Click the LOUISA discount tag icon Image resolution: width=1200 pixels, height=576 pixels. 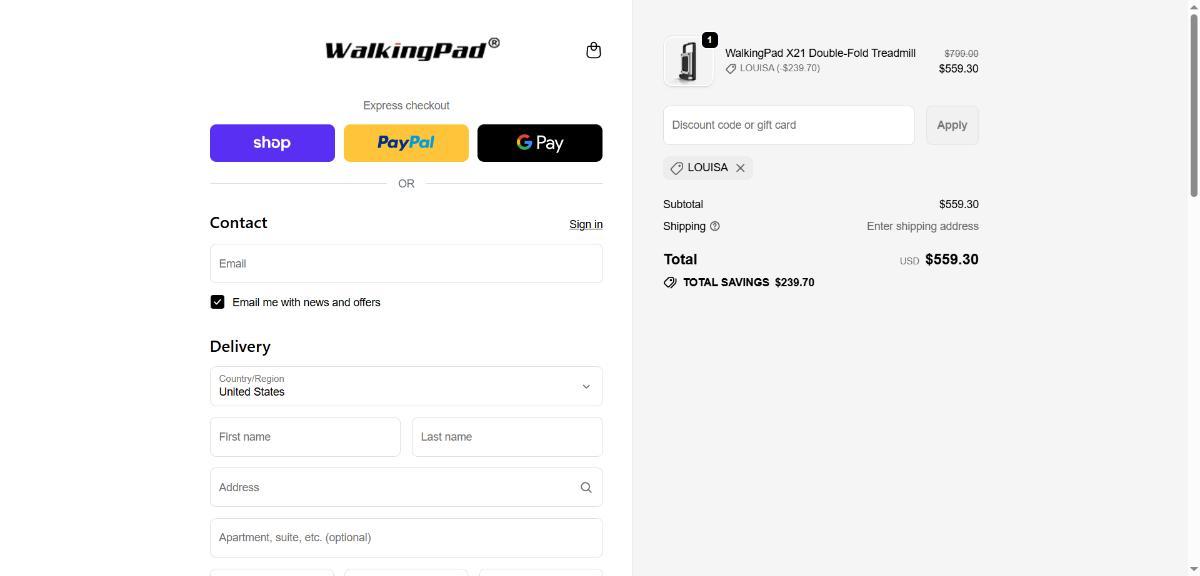pyautogui.click(x=677, y=168)
